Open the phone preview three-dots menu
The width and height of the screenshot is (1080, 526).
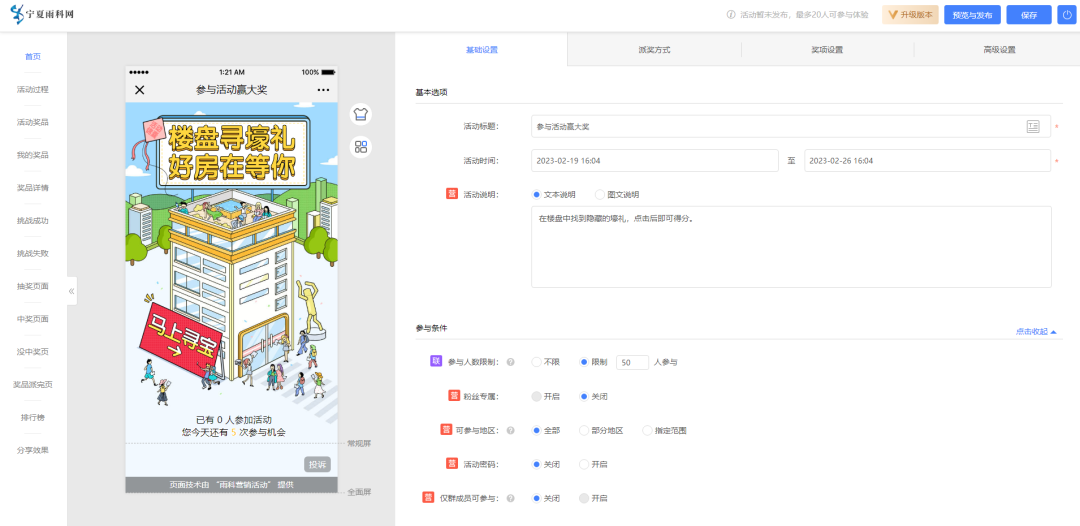click(x=323, y=90)
